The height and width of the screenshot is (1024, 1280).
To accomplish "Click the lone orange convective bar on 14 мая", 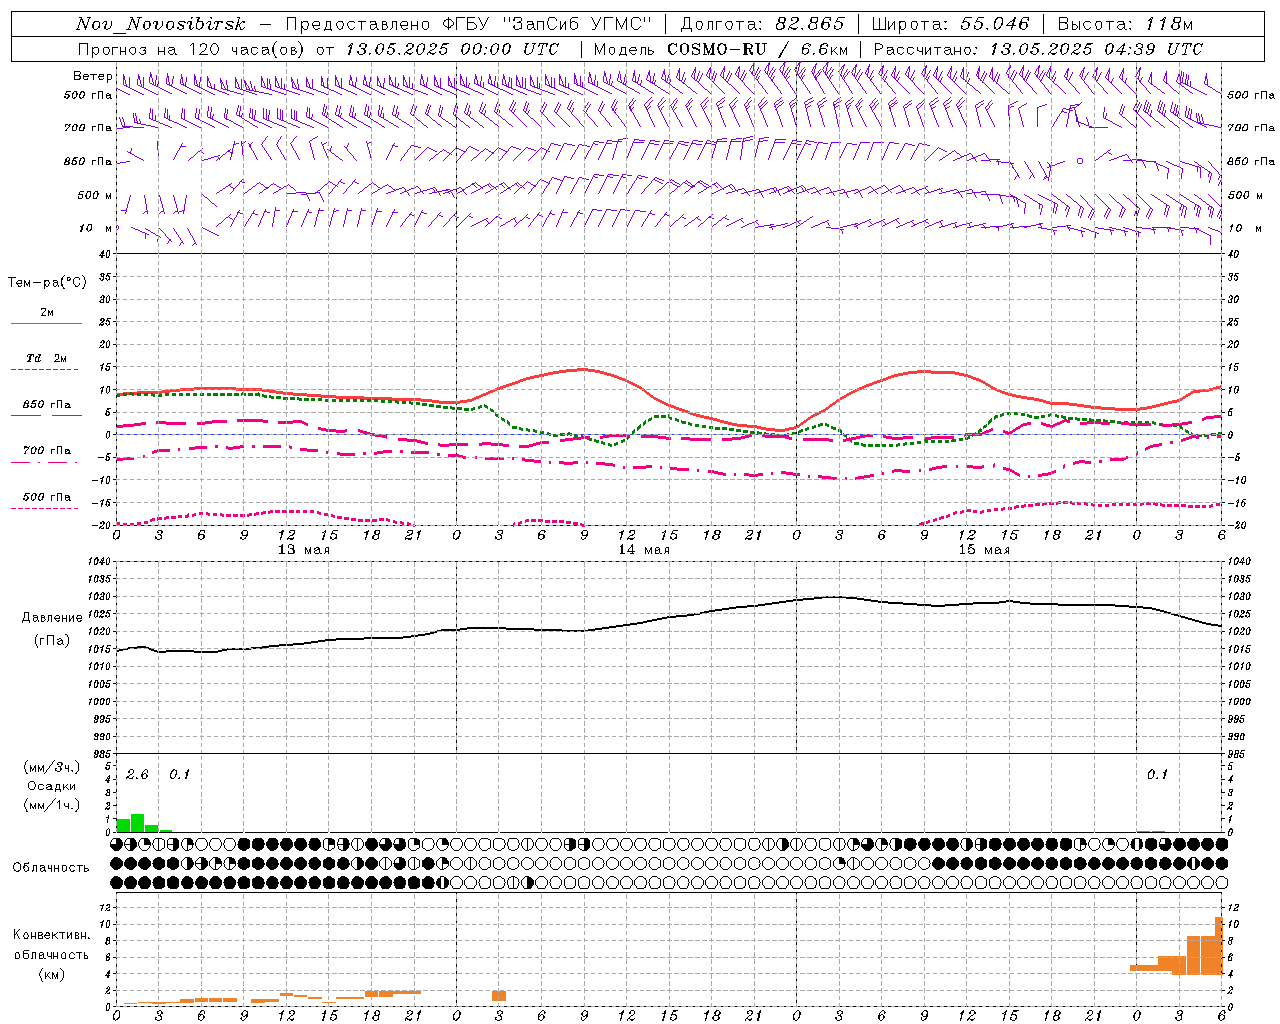I will coord(499,996).
